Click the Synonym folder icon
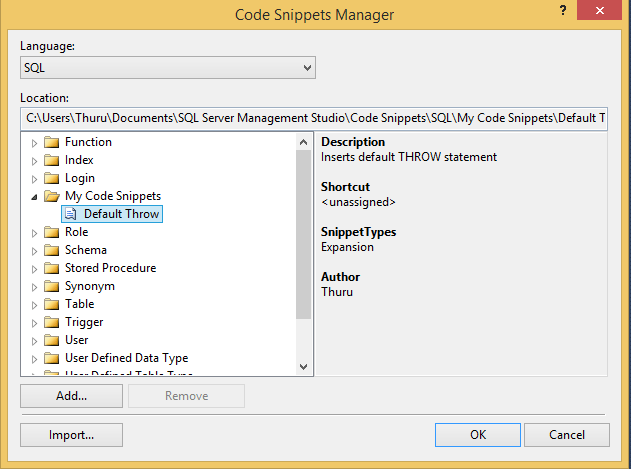Image resolution: width=631 pixels, height=469 pixels. (x=52, y=286)
